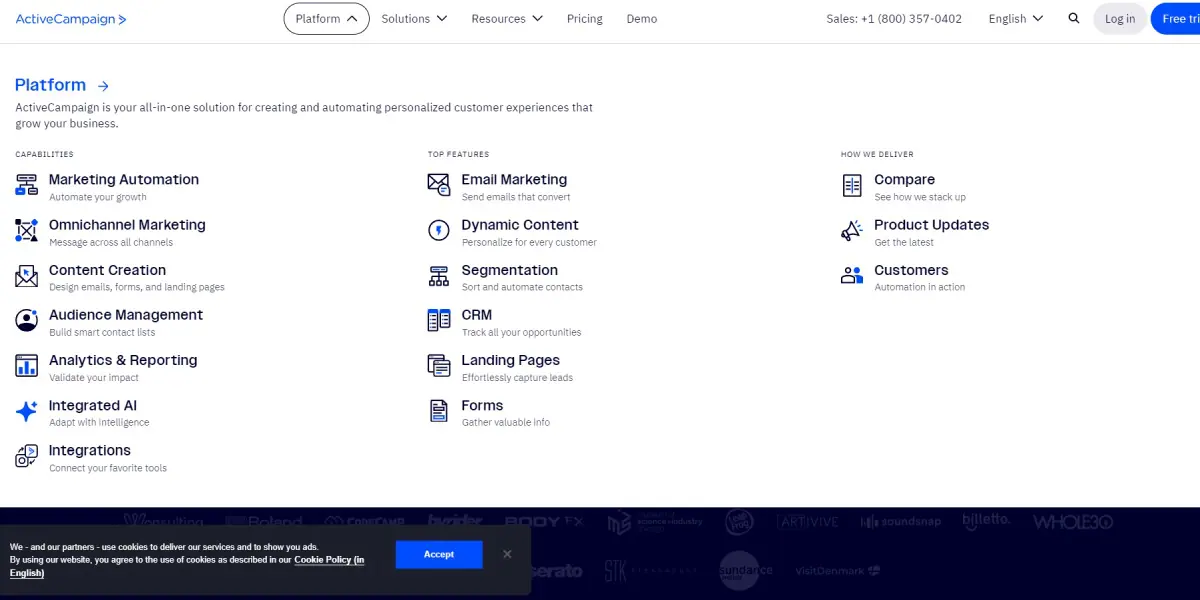Expand the Resources dropdown menu
Screen dimensions: 1200x600
(507, 19)
